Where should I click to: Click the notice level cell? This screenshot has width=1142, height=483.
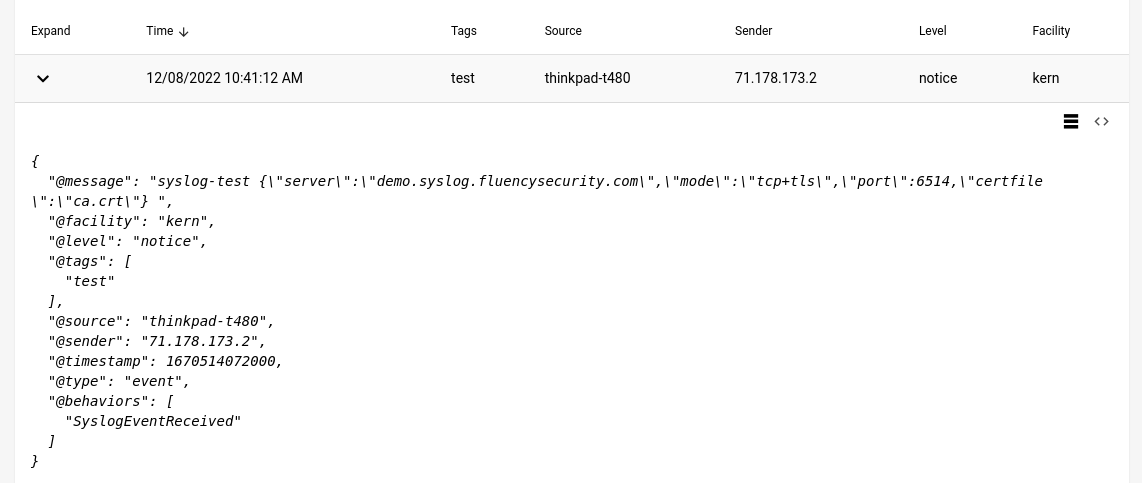(938, 78)
